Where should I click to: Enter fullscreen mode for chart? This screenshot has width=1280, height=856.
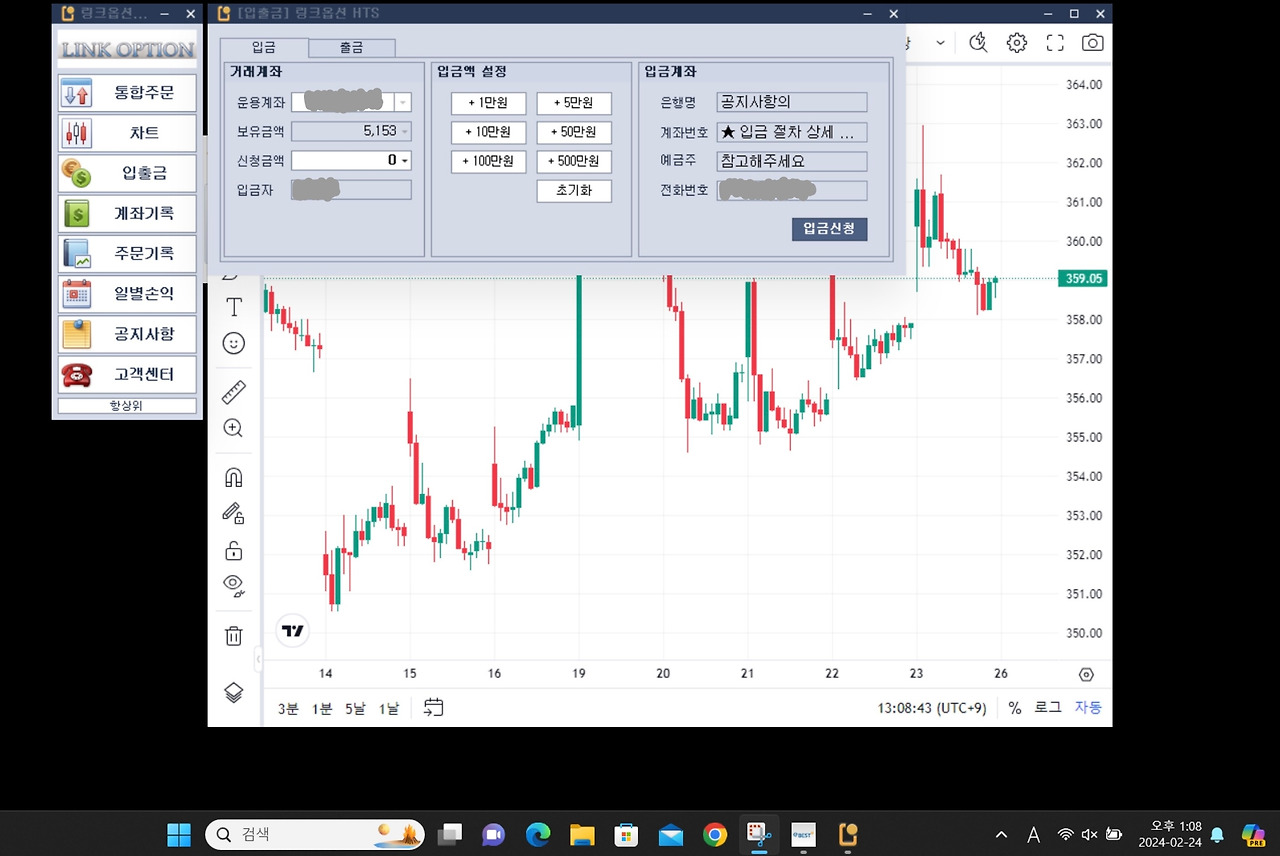click(x=1055, y=43)
